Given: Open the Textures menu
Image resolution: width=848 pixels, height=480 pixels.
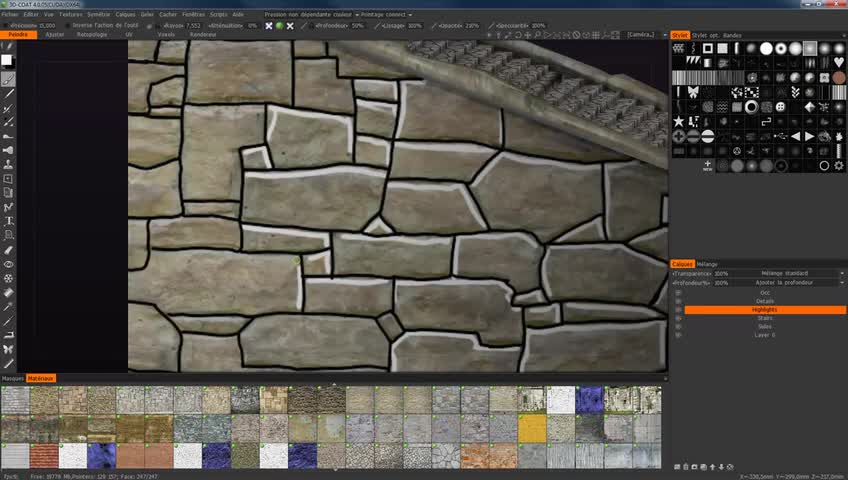Looking at the screenshot, I should pos(70,15).
